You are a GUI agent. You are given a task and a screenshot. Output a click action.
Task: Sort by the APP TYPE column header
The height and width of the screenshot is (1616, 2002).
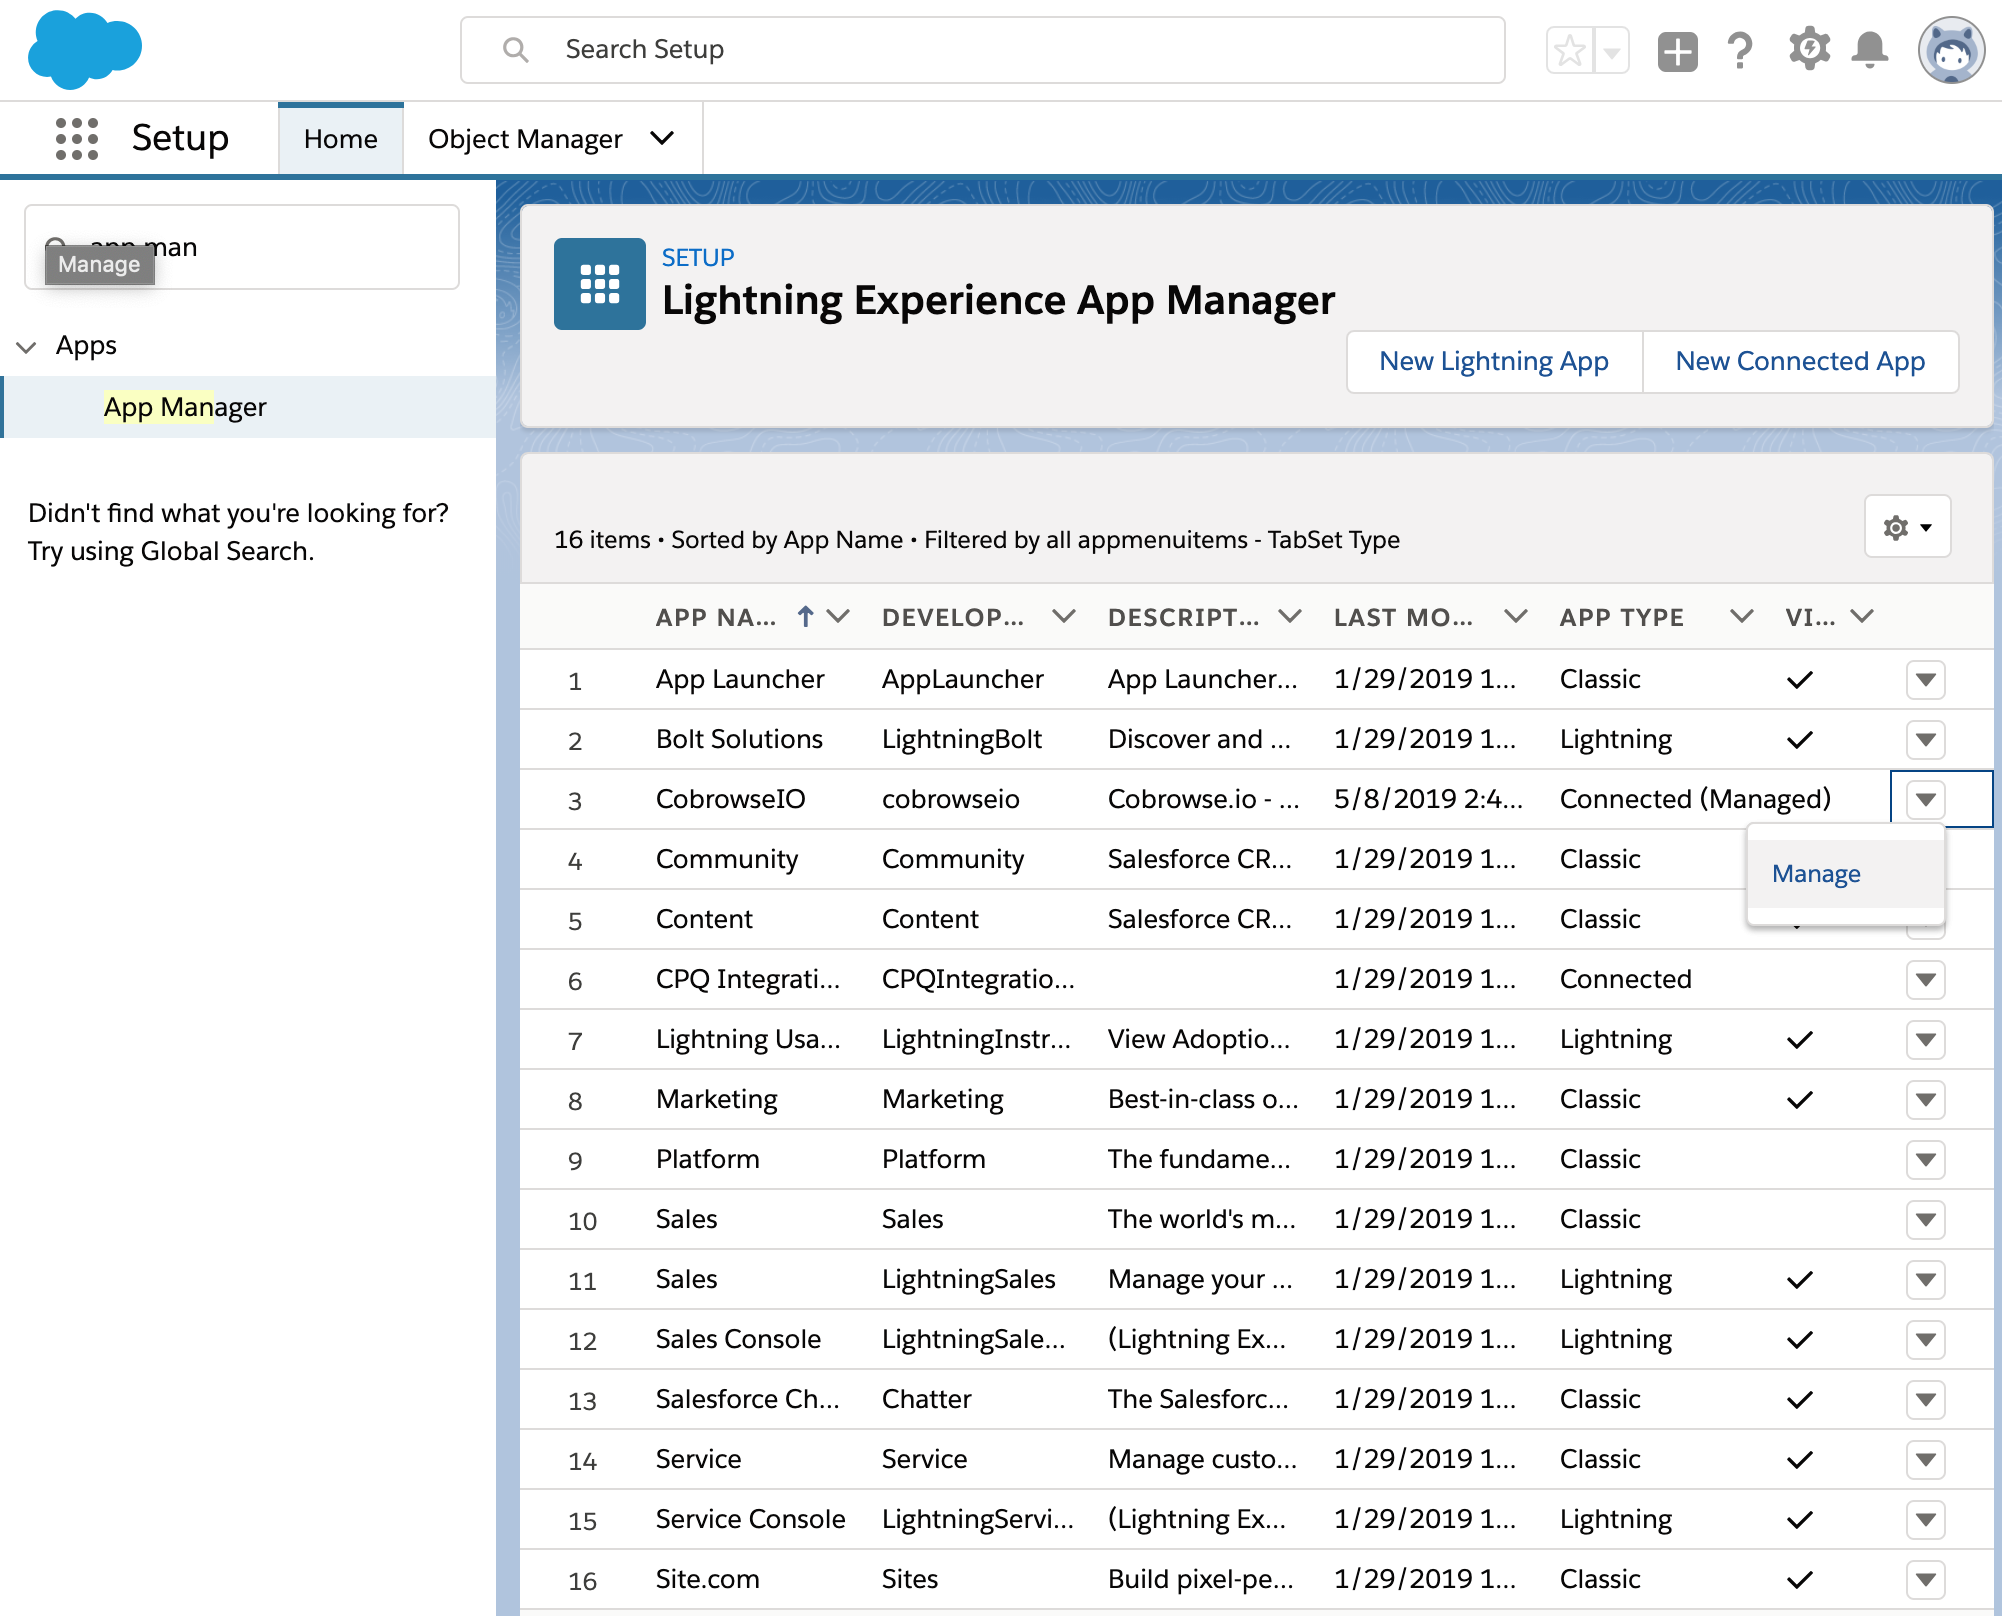[x=1622, y=617]
